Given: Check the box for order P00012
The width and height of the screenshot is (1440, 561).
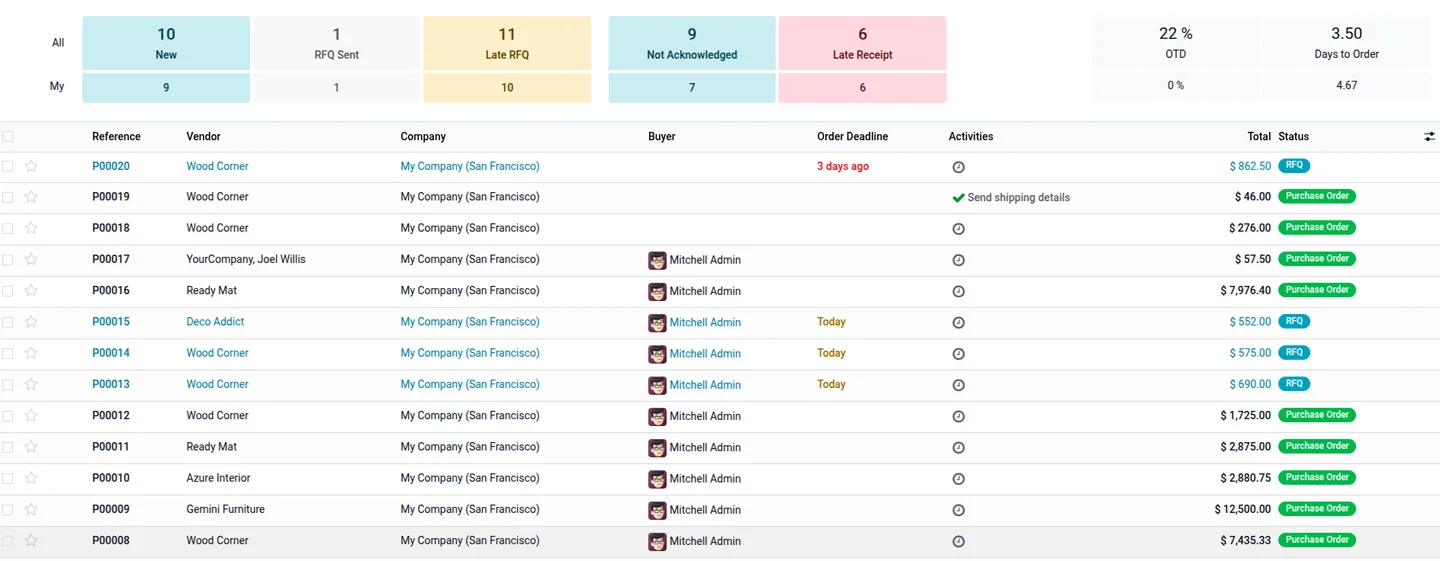Looking at the screenshot, I should pos(8,416).
